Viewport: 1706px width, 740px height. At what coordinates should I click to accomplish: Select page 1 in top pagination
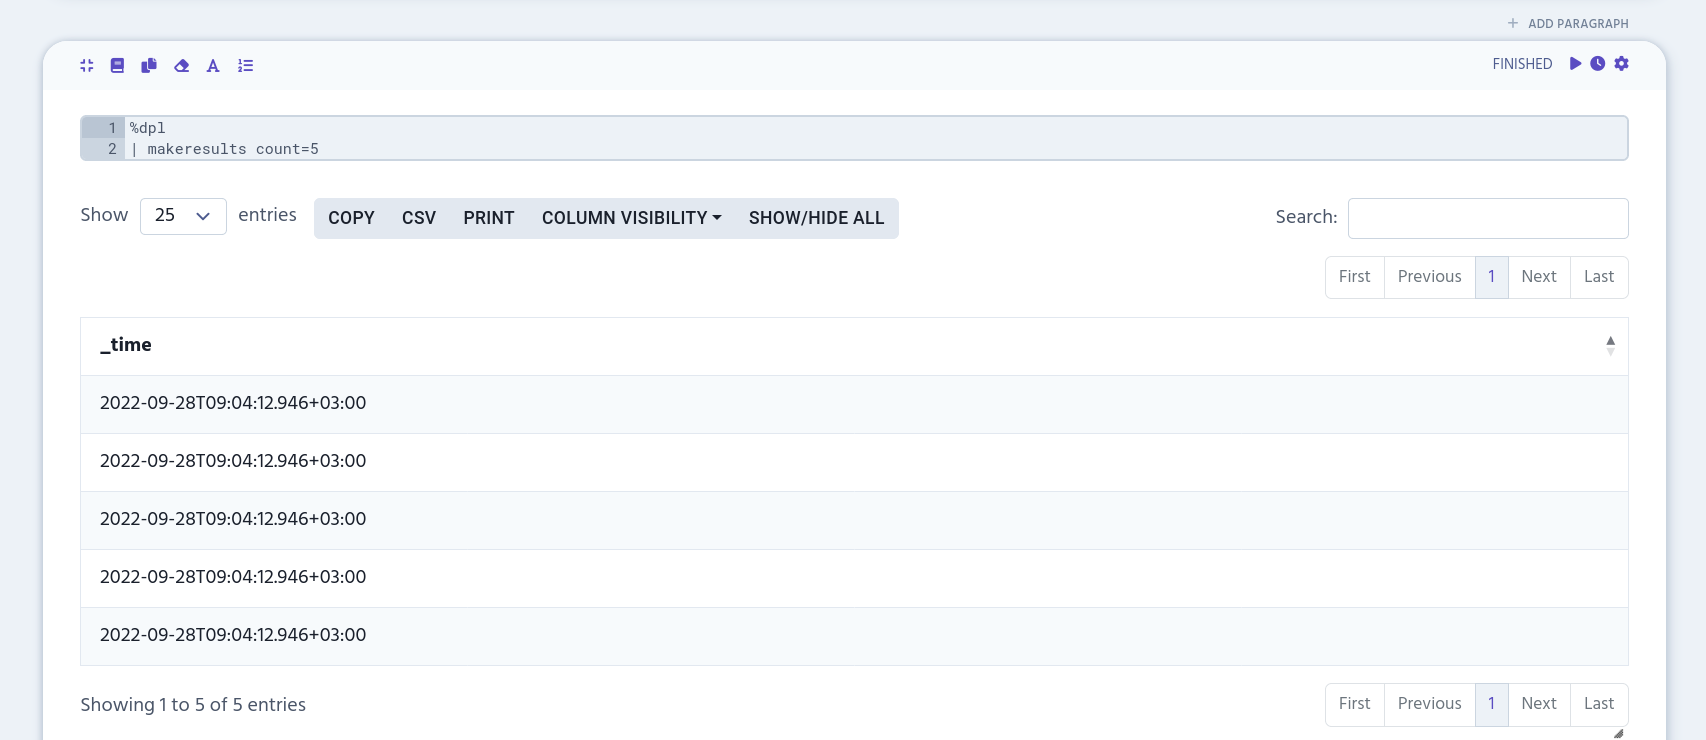(x=1492, y=277)
